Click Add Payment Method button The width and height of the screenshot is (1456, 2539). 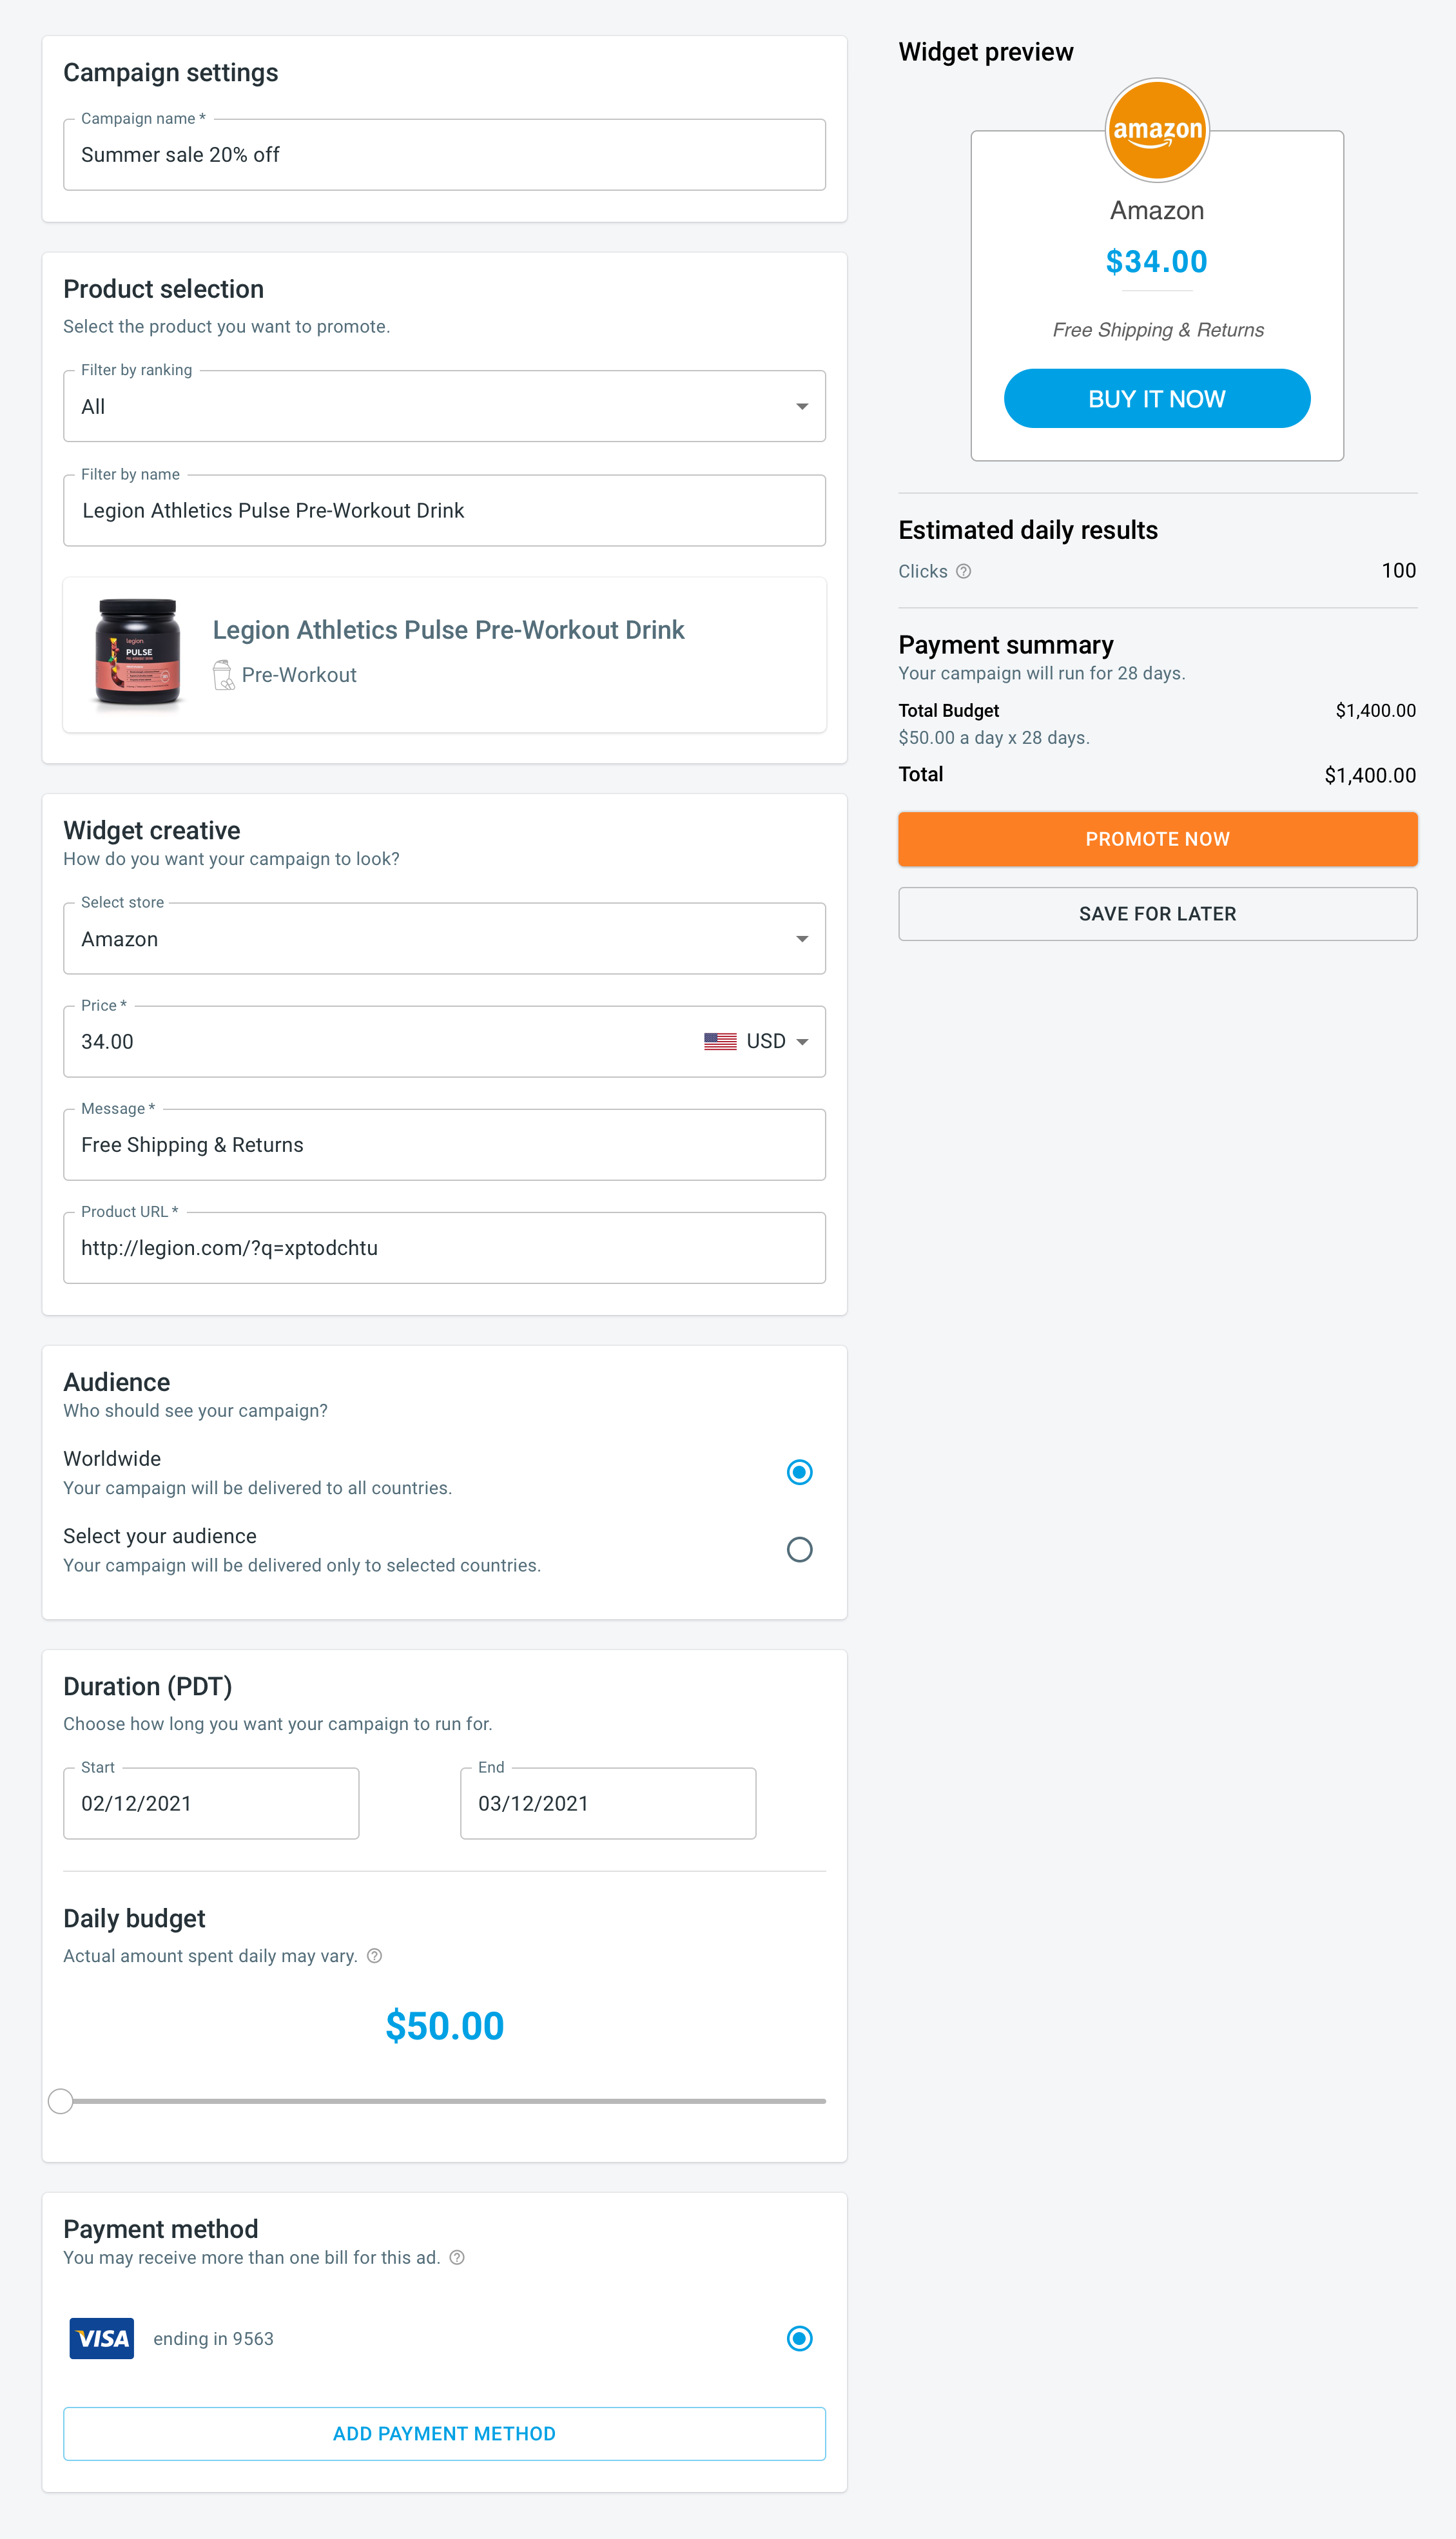click(x=444, y=2434)
